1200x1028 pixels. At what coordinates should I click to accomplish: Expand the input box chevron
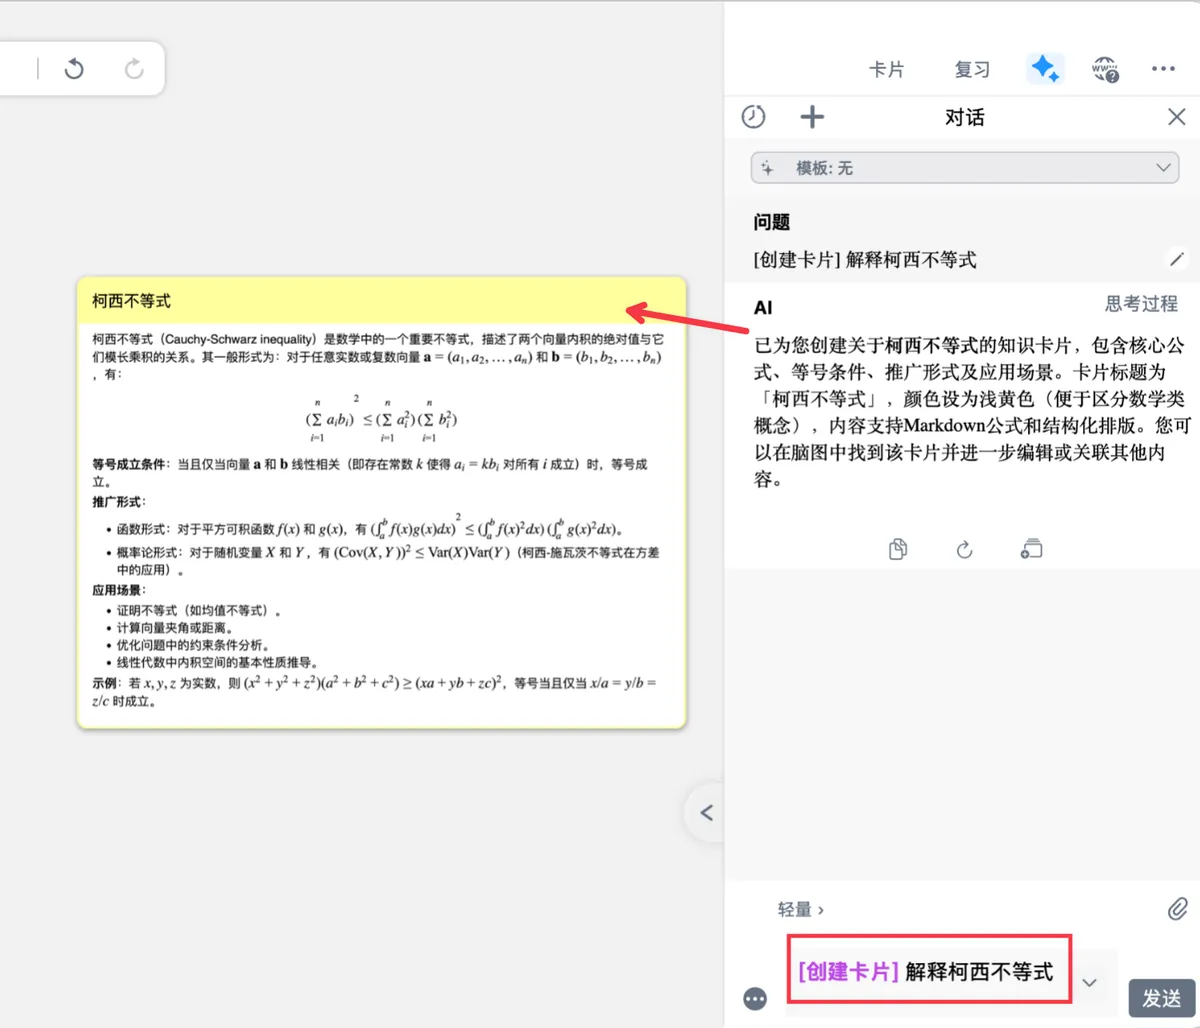(1090, 983)
